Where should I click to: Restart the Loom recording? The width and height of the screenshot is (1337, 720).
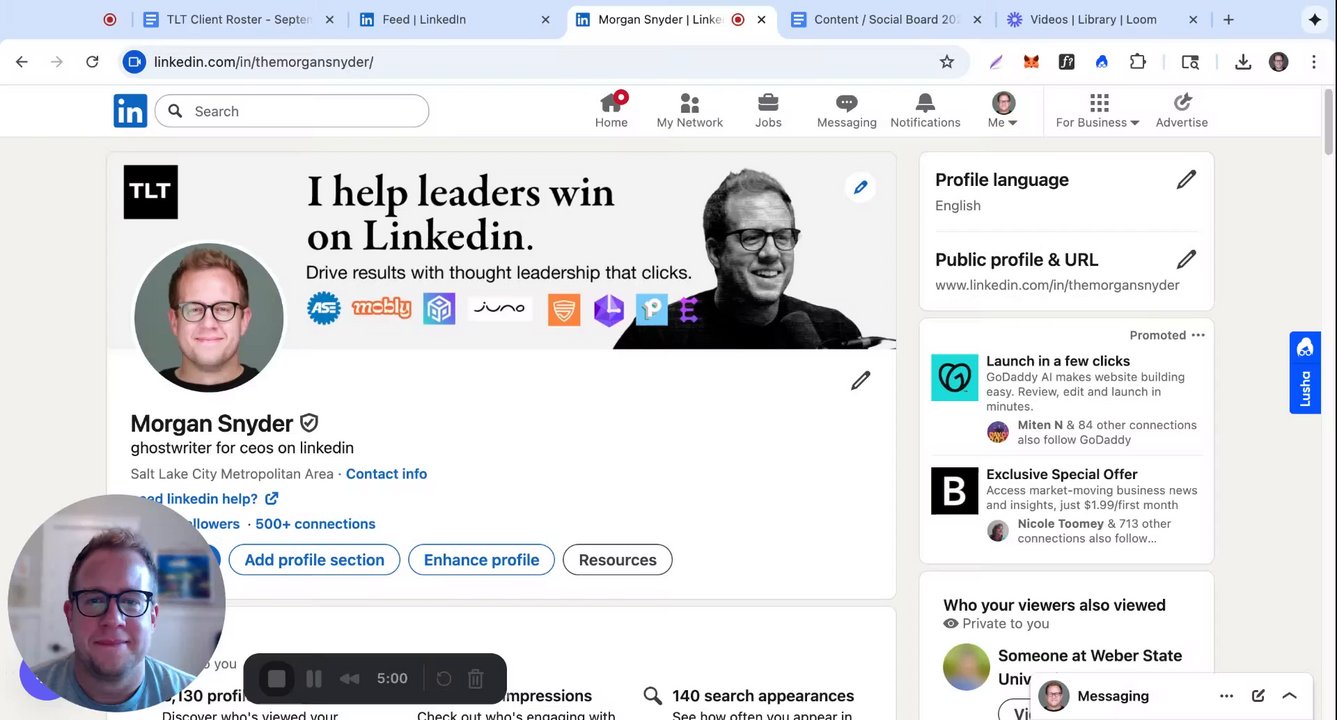[444, 679]
